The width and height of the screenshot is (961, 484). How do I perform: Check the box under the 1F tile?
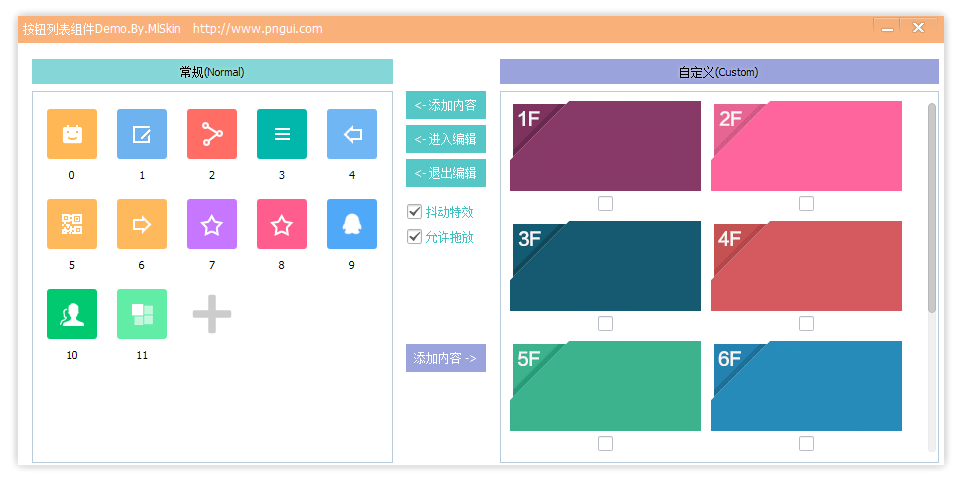[605, 204]
